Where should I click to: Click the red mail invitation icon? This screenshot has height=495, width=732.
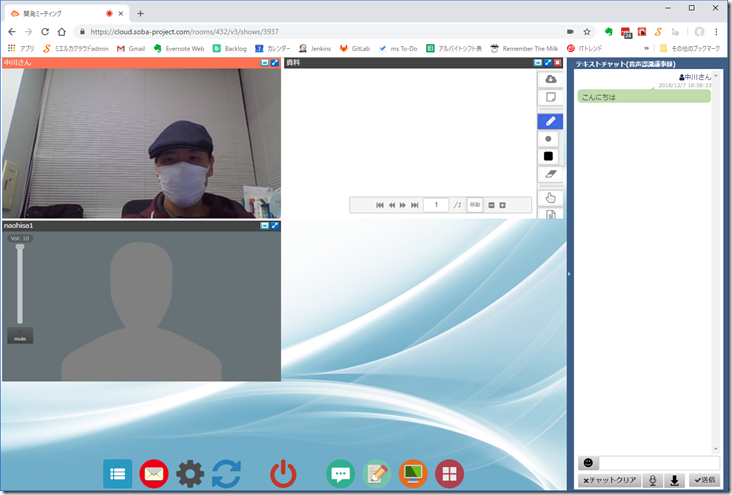click(x=154, y=474)
